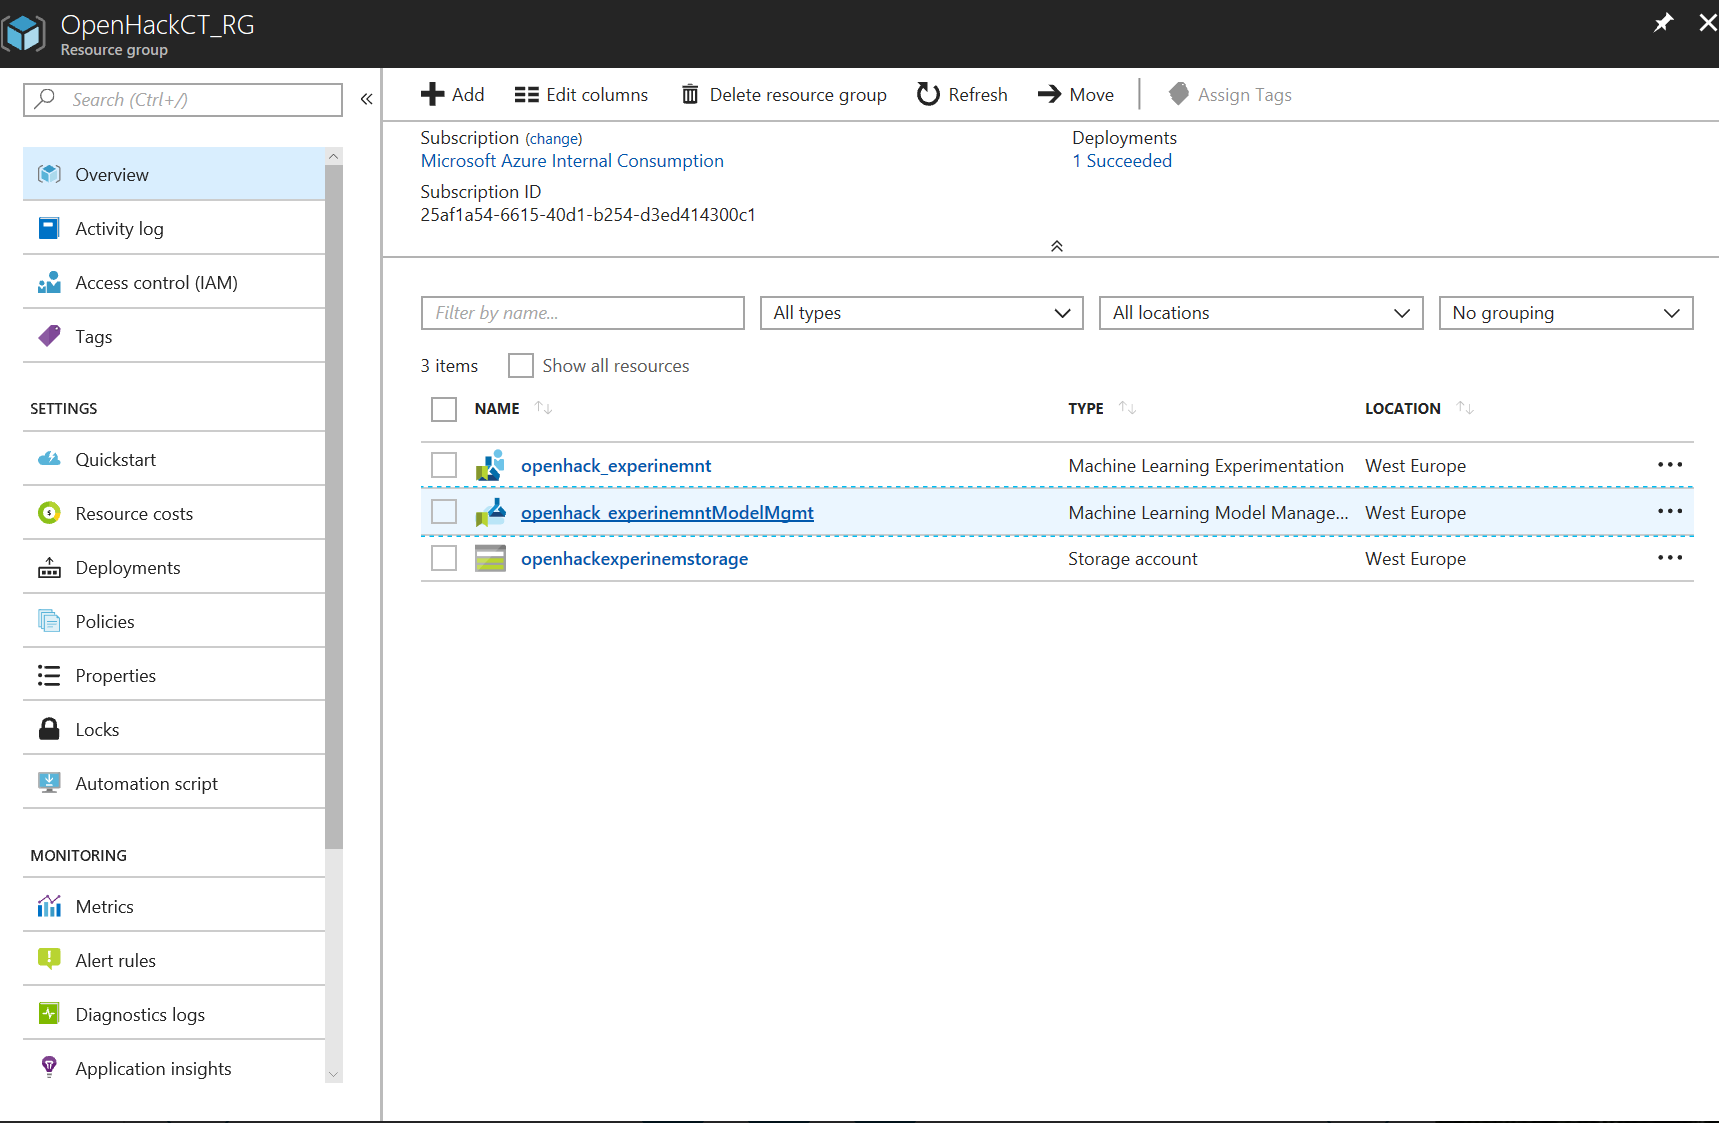This screenshot has height=1123, width=1719.
Task: Check the box for openhackexperinemstorage row
Action: point(444,558)
